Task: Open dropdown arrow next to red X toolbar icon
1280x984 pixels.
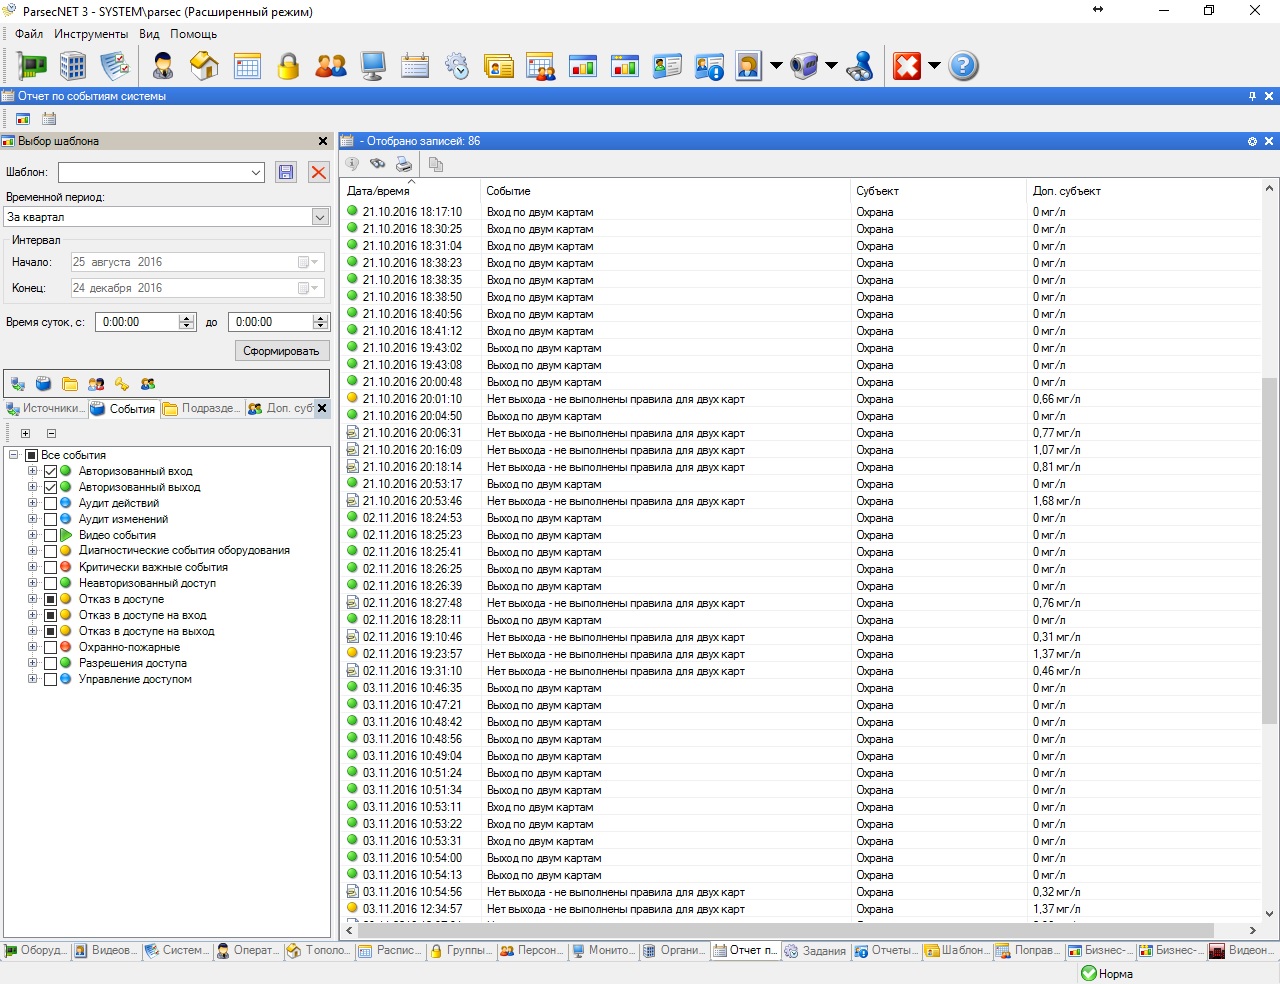Action: pos(934,66)
